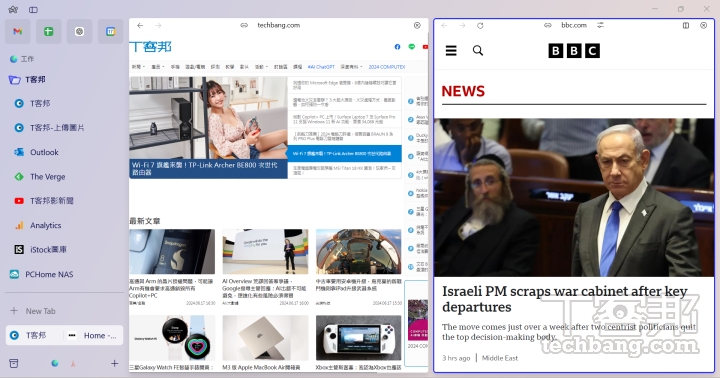The width and height of the screenshot is (720, 378).
Task: Open the 2024 COMPUTEX nav link
Action: coord(387,67)
